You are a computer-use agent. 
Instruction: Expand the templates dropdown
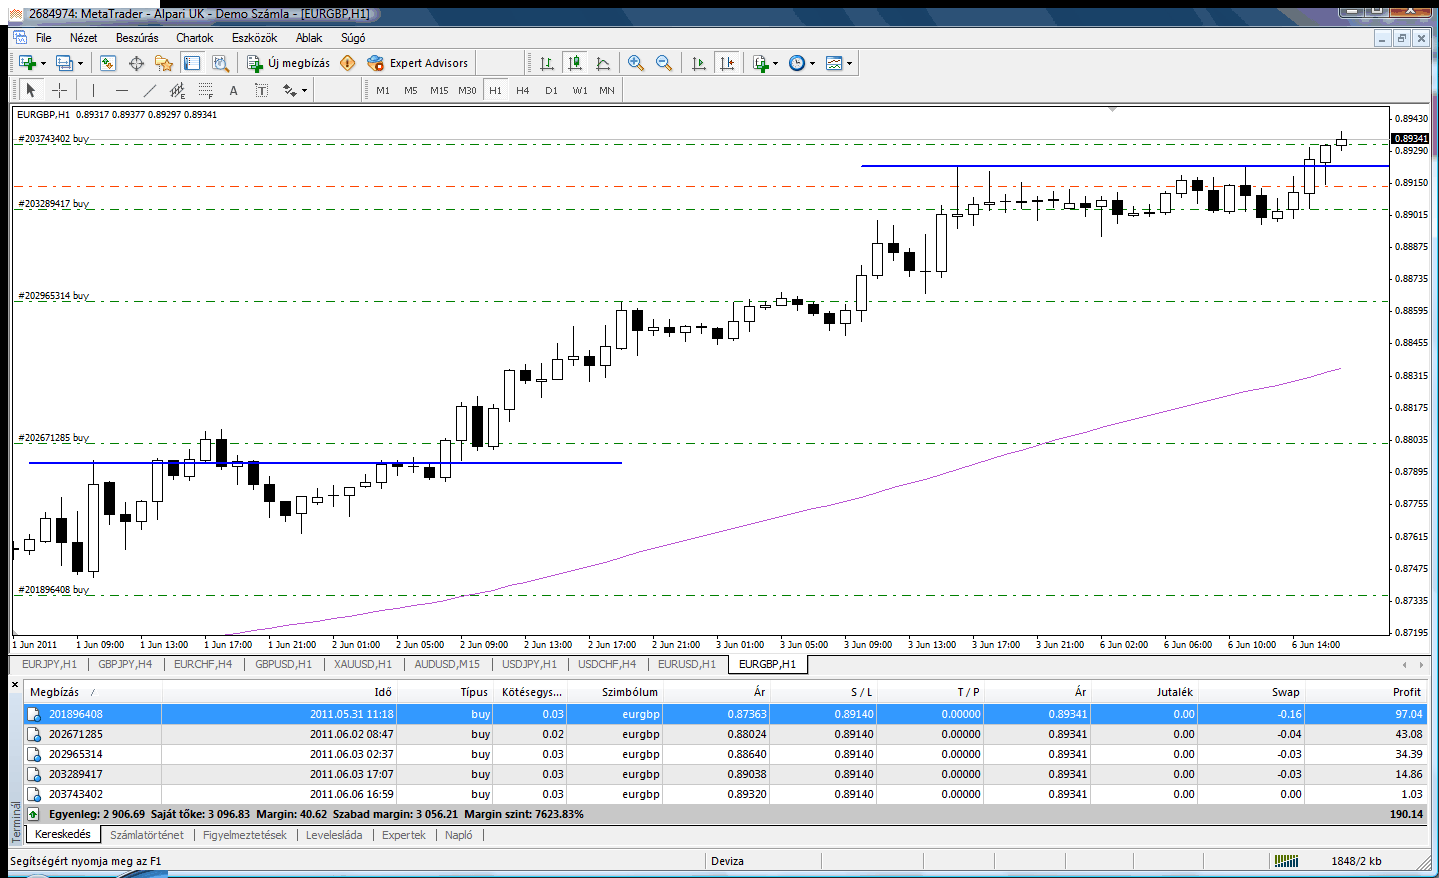(849, 63)
